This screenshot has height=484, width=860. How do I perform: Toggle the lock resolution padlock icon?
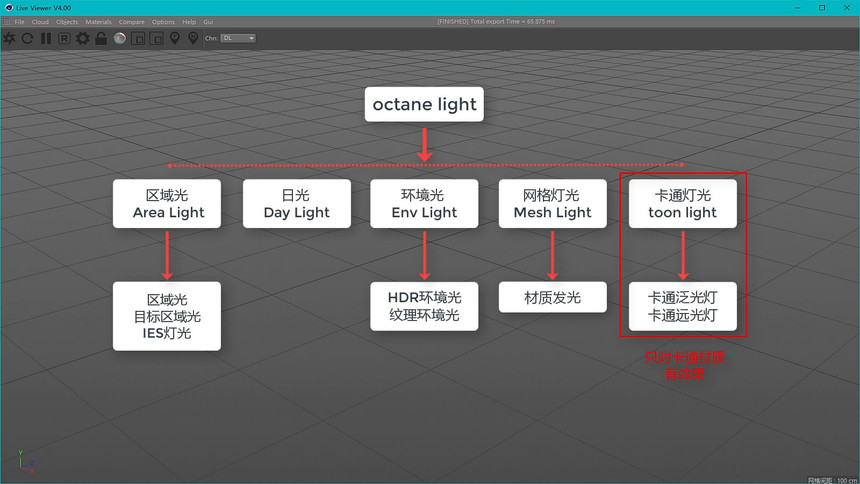(101, 38)
